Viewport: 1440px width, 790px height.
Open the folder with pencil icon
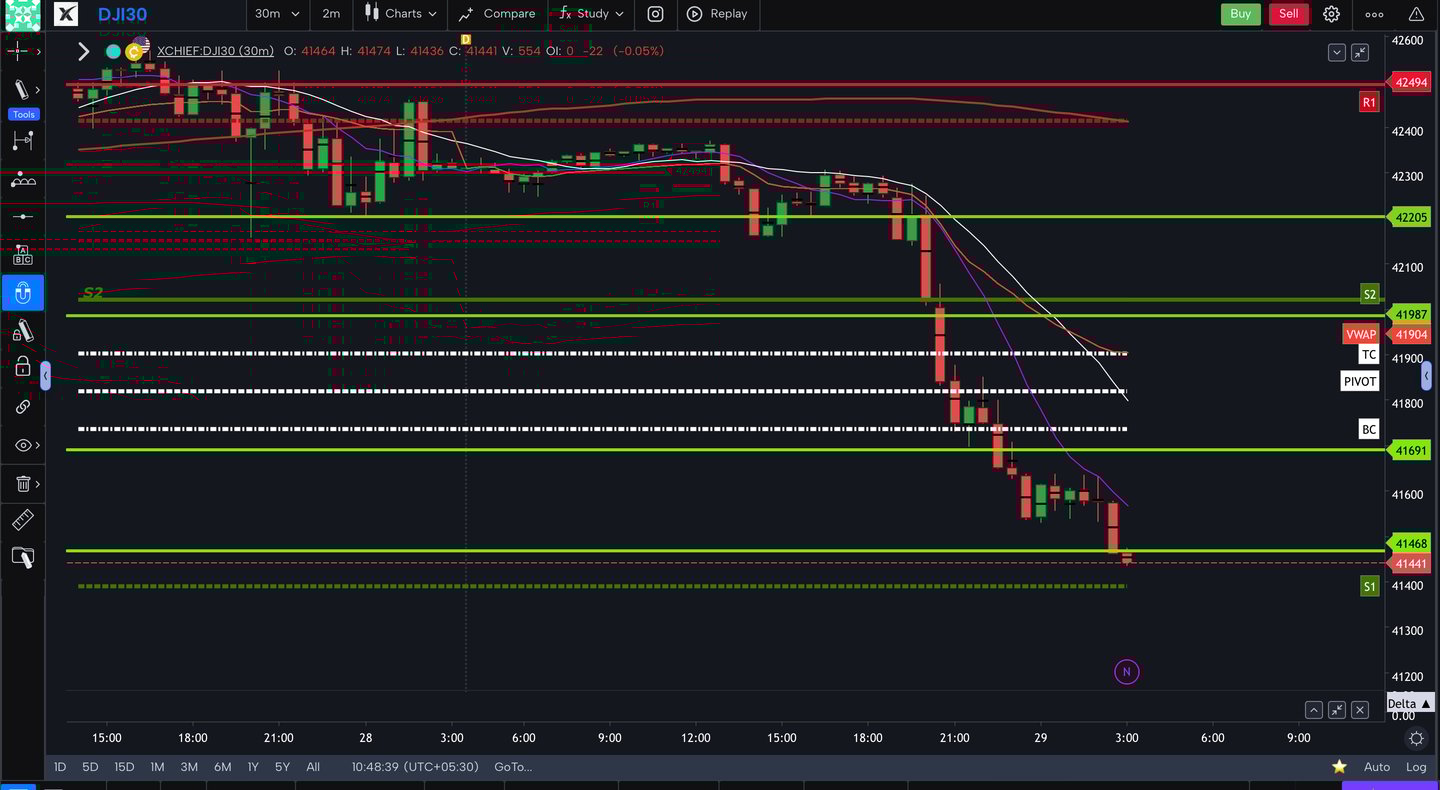click(22, 558)
